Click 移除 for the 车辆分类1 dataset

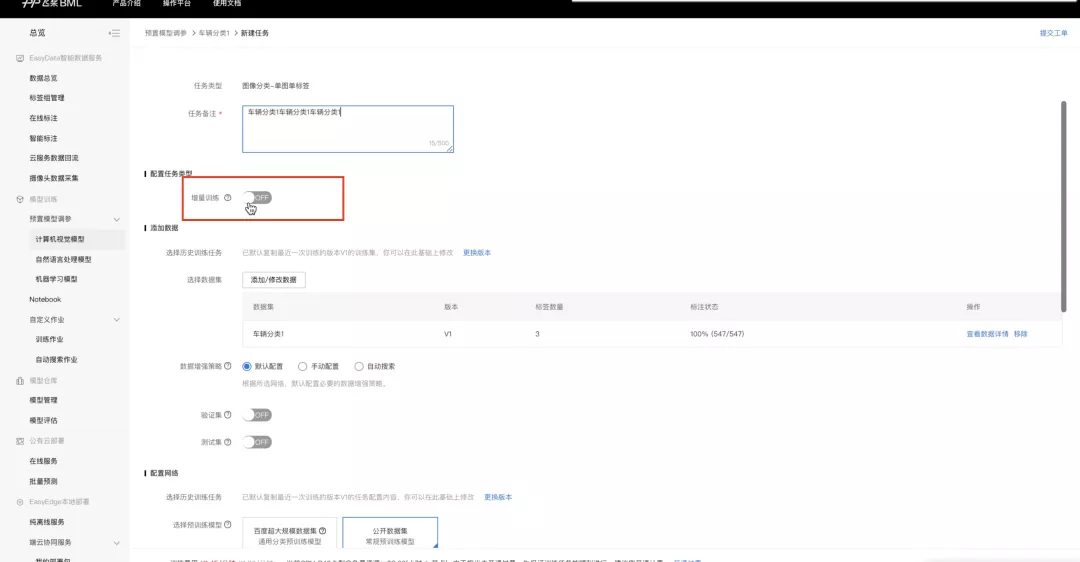click(1021, 334)
